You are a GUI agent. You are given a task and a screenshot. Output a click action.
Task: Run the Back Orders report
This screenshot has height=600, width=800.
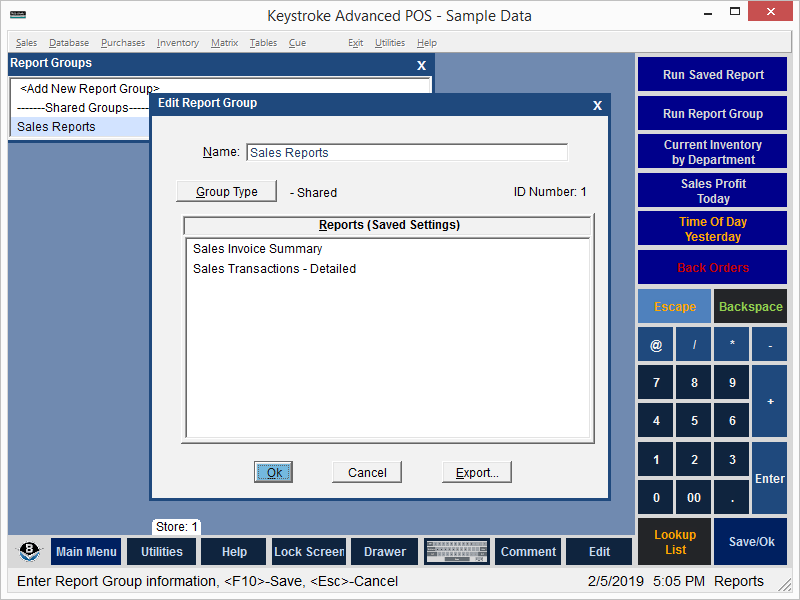click(x=712, y=267)
